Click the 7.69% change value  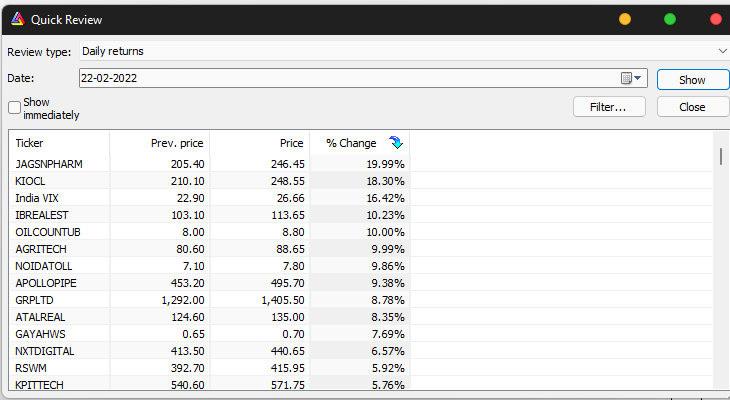click(x=388, y=334)
